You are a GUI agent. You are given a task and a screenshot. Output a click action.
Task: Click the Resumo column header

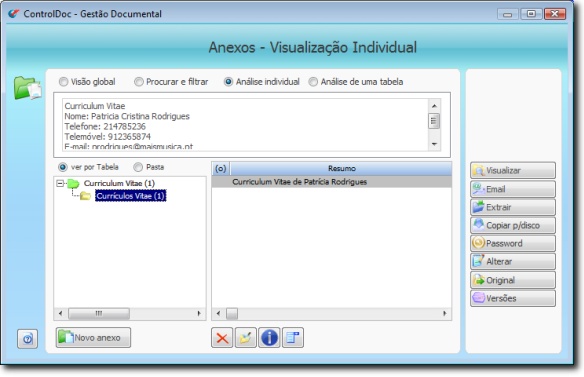pyautogui.click(x=341, y=168)
